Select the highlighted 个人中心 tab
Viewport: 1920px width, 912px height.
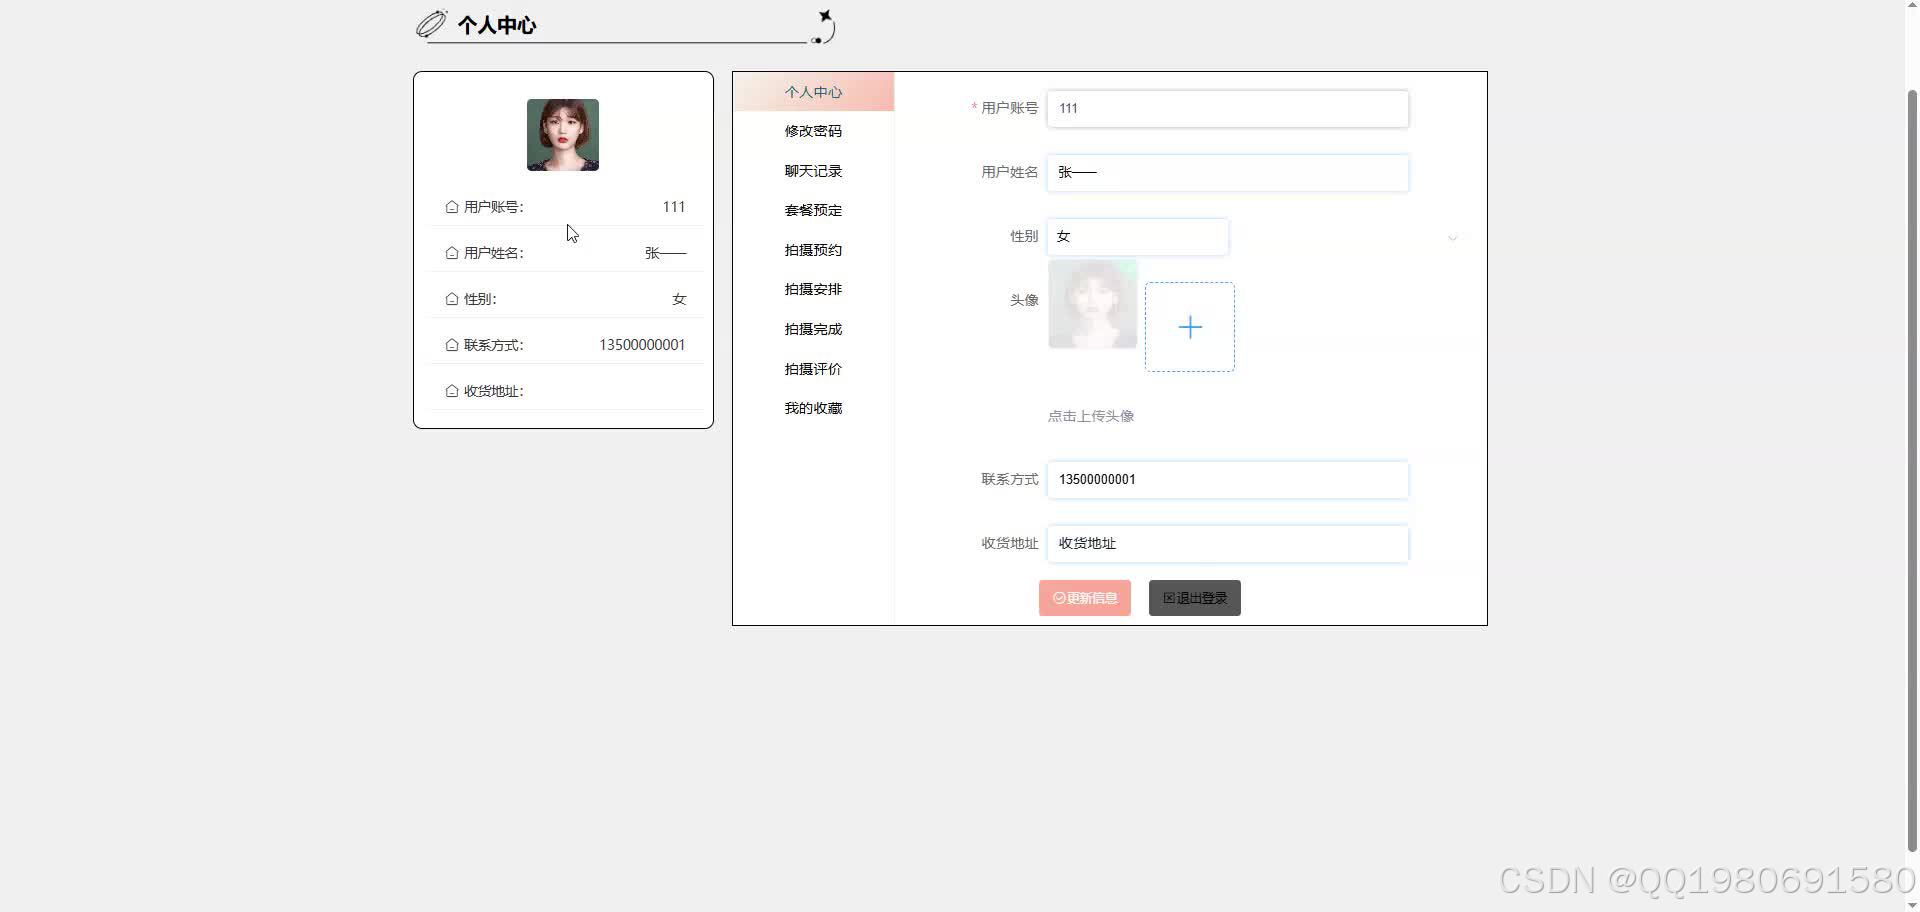pyautogui.click(x=812, y=91)
